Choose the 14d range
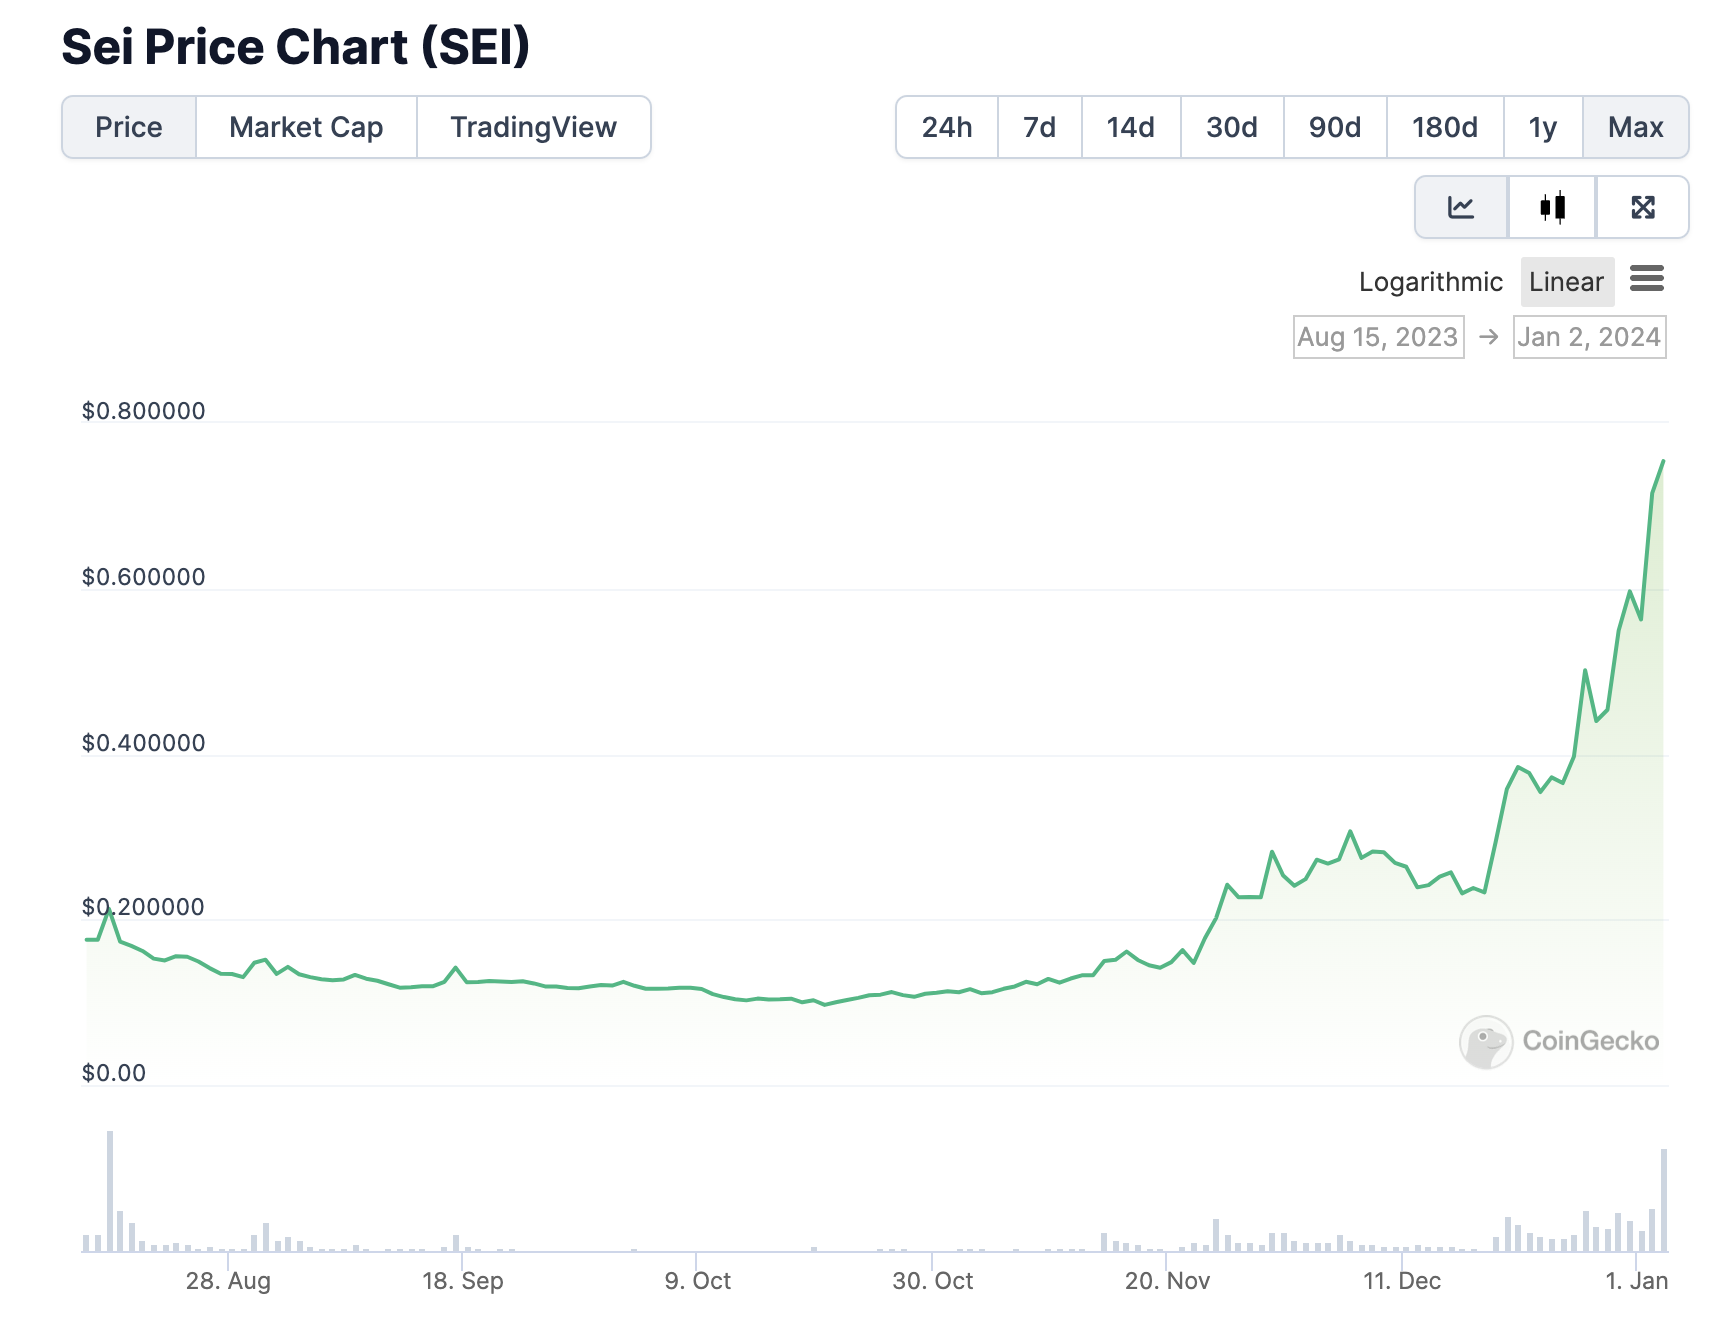 point(1131,127)
